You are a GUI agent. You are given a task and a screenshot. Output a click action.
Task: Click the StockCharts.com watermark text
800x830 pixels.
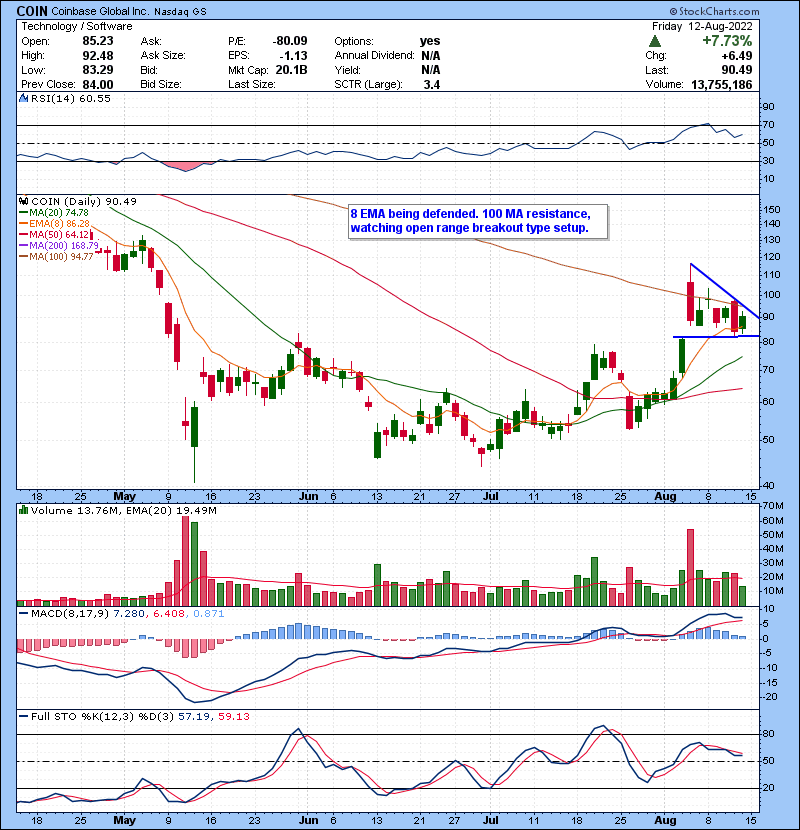(x=714, y=11)
